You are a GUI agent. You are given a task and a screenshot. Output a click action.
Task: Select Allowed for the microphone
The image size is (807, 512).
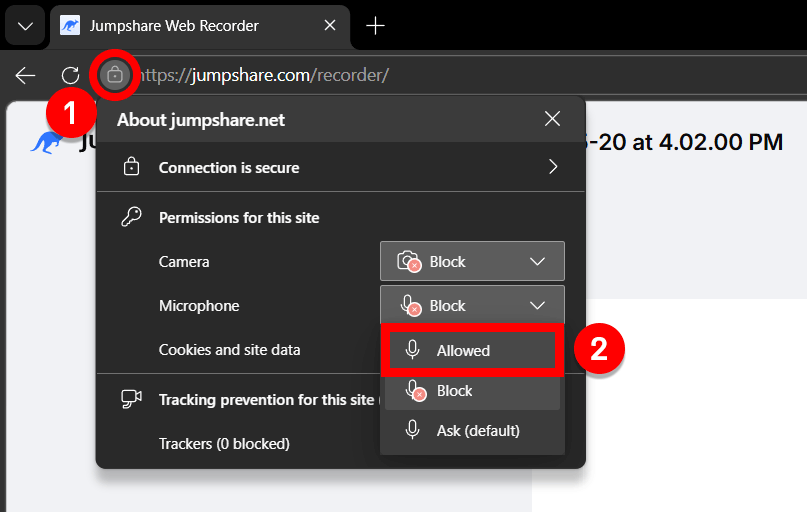(472, 350)
